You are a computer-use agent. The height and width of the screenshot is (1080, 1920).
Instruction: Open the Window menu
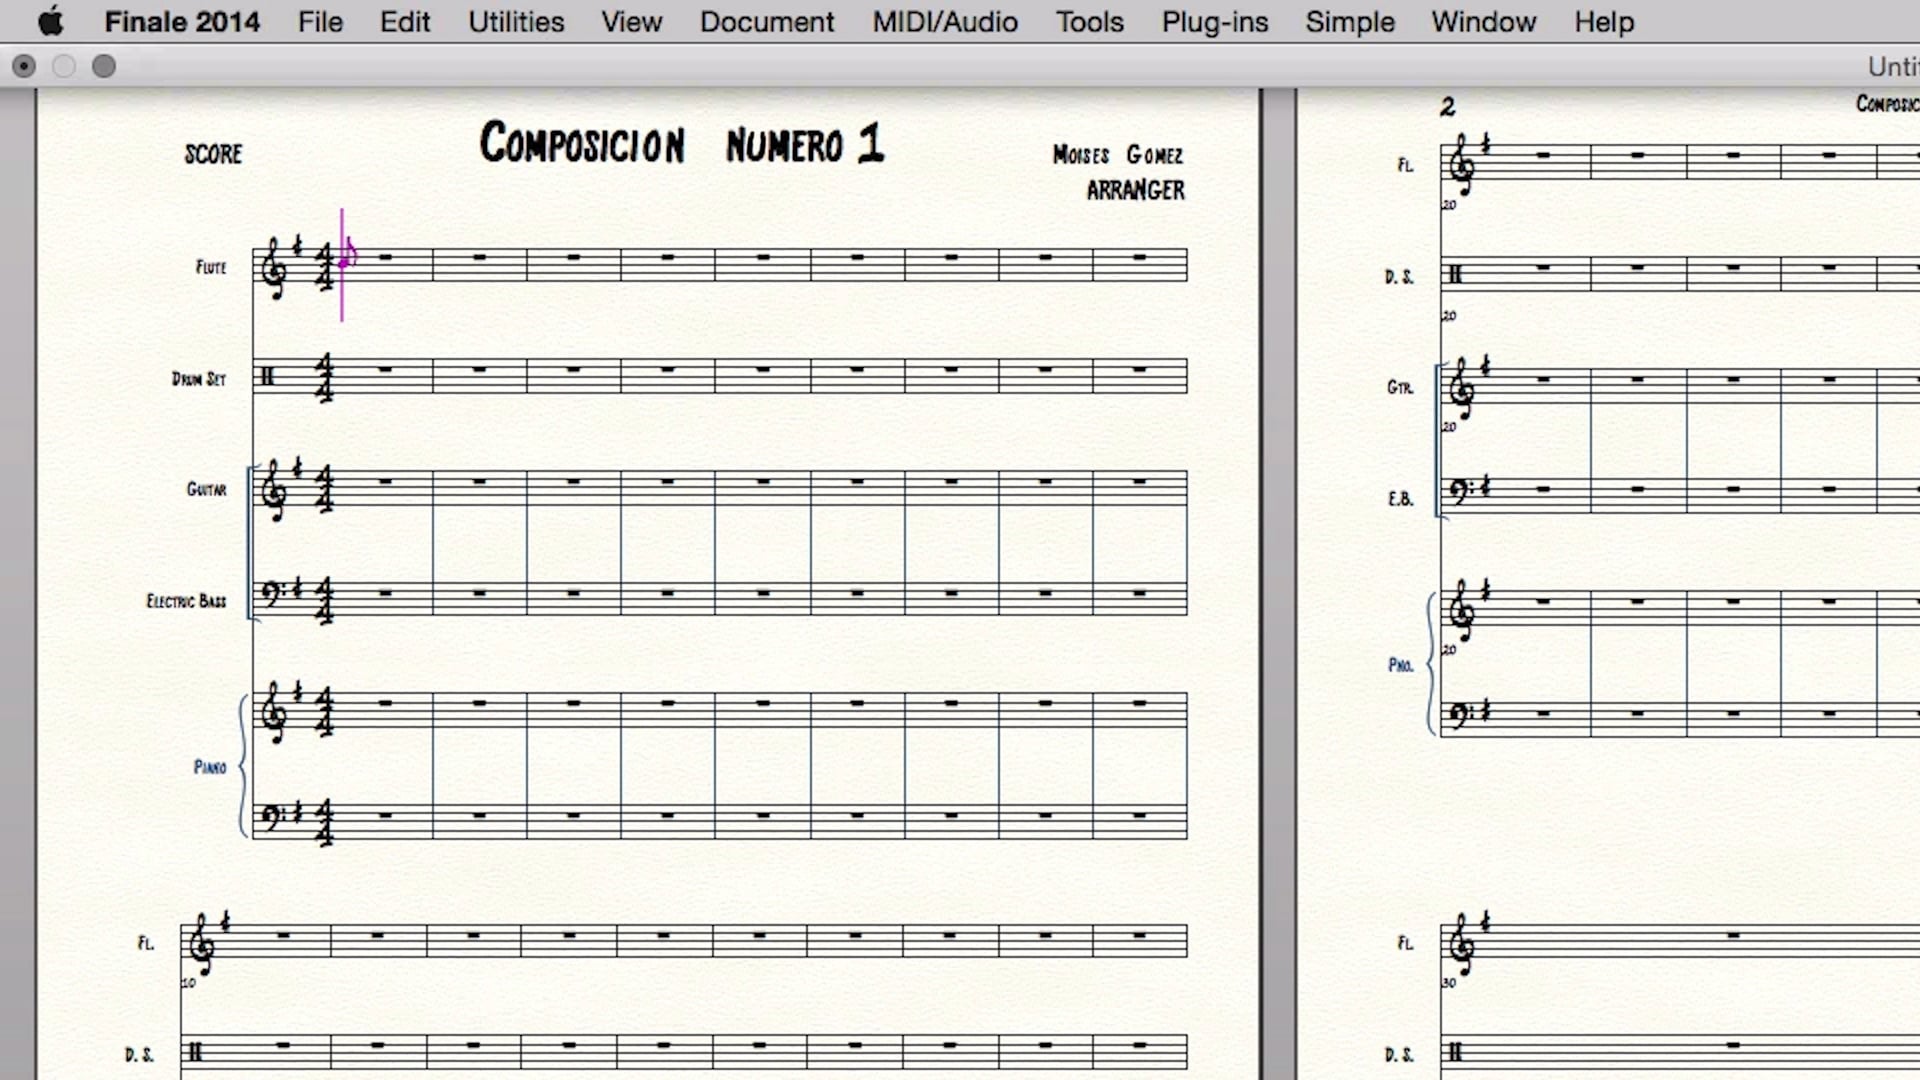click(x=1483, y=21)
